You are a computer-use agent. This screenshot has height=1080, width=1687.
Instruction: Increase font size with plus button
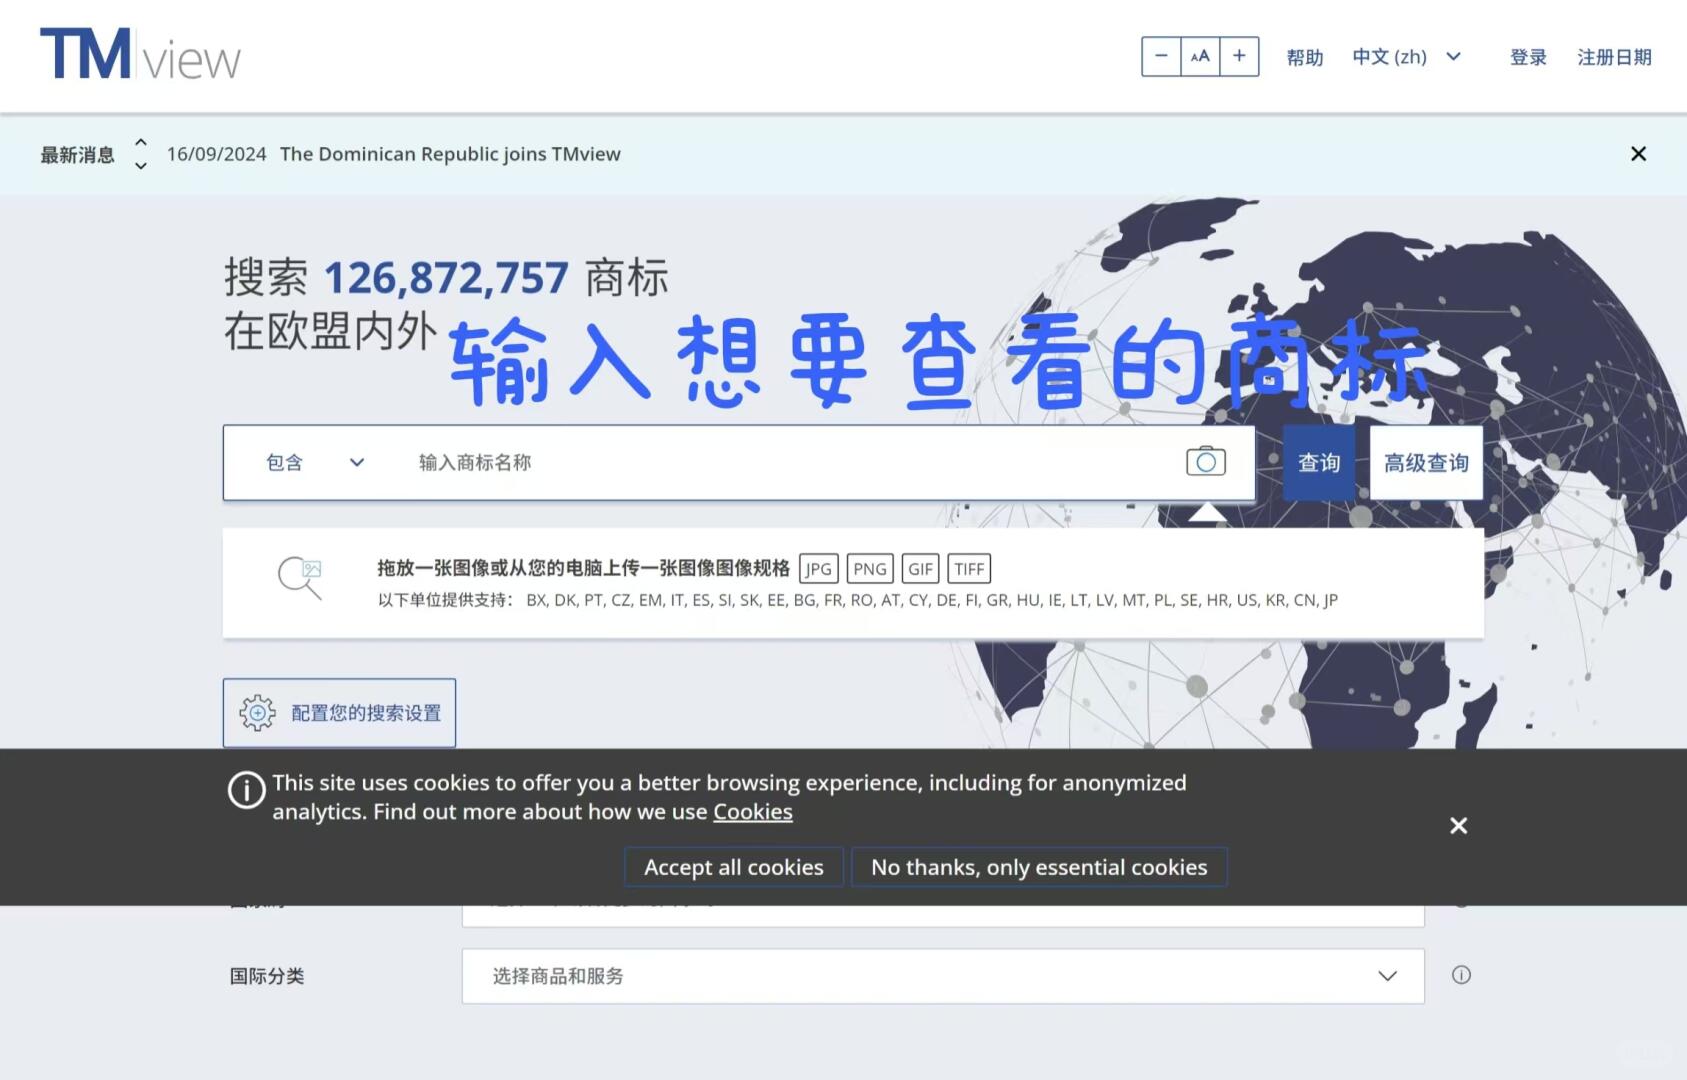pos(1239,56)
